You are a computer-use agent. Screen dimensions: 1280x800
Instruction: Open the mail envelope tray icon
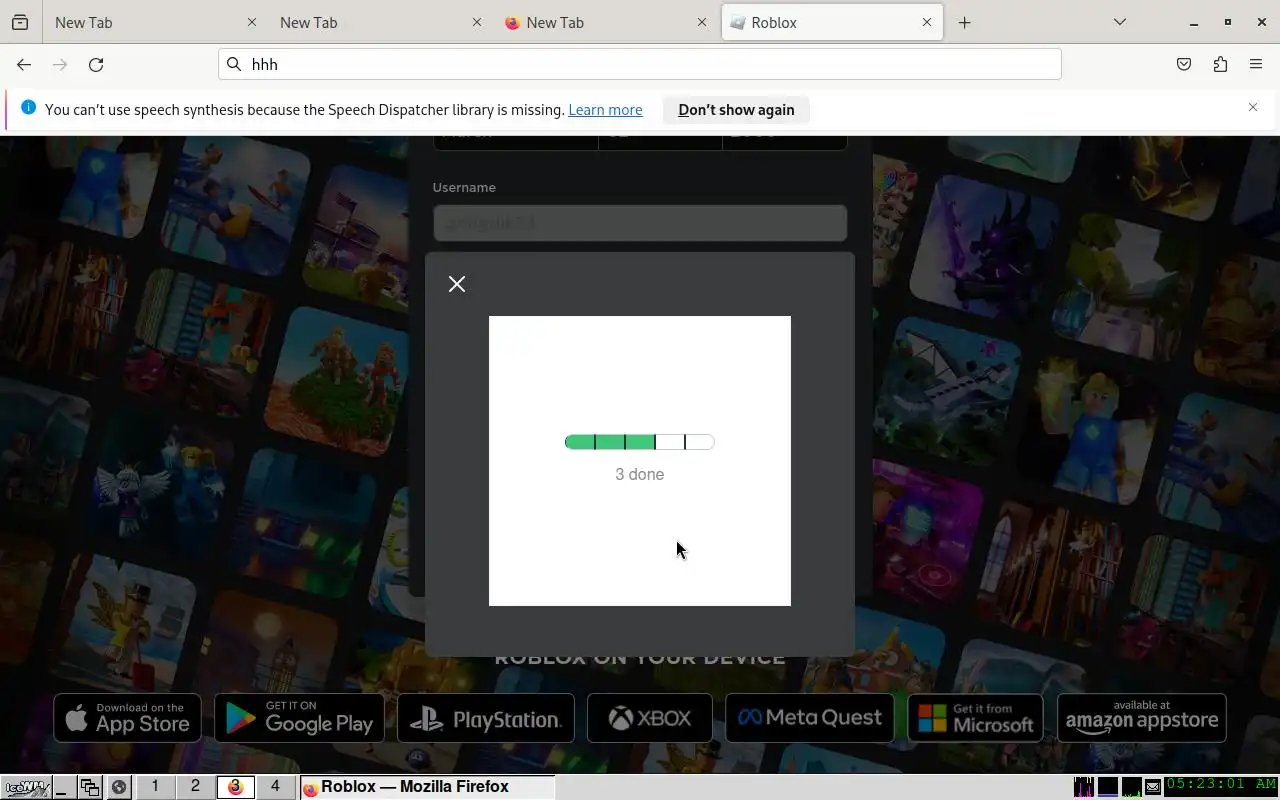coord(1153,787)
